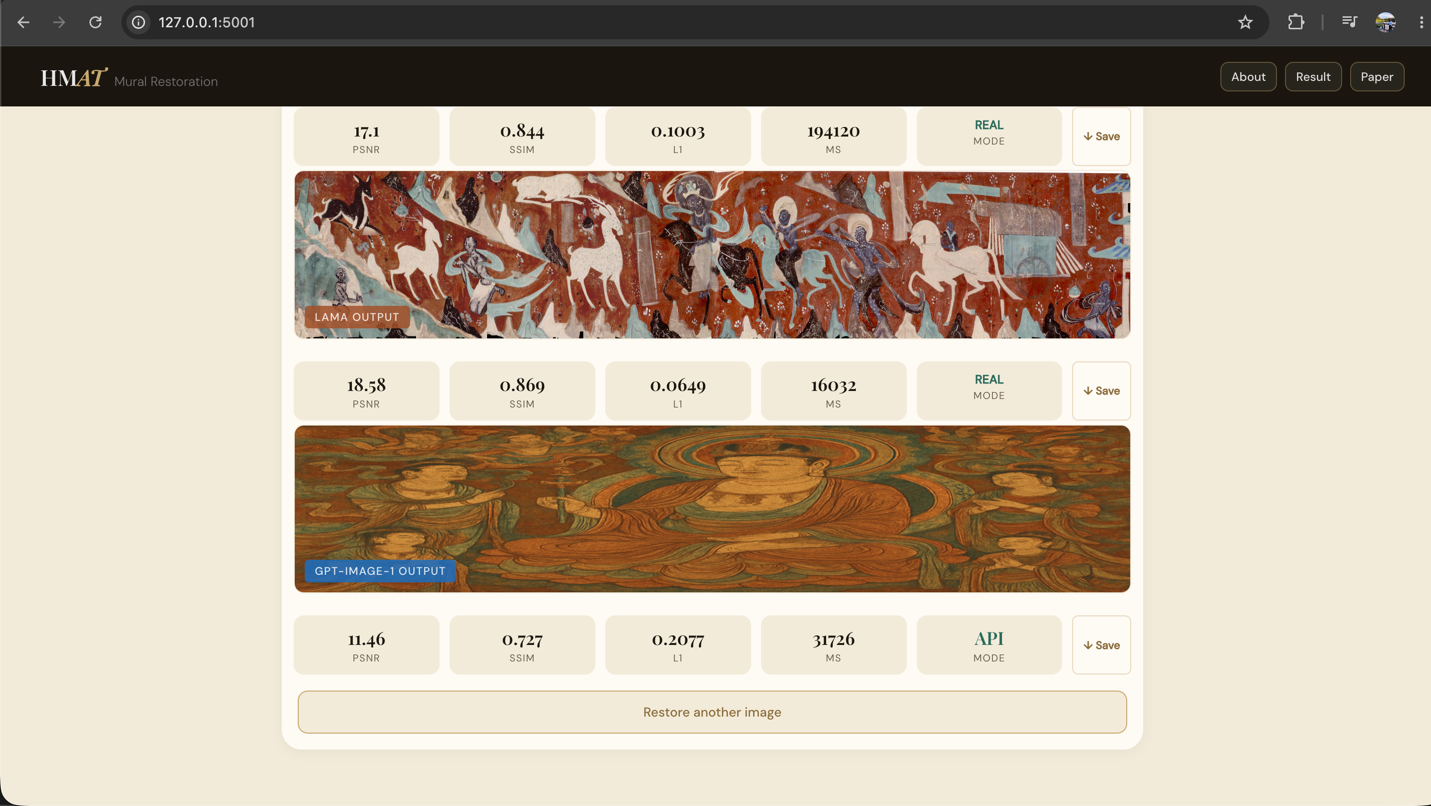The height and width of the screenshot is (806, 1431).
Task: Reload the current page
Action: click(95, 22)
